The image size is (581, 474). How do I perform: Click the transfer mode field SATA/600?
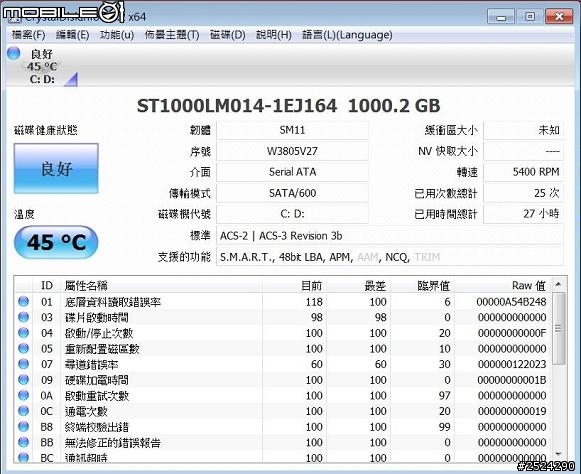(292, 193)
